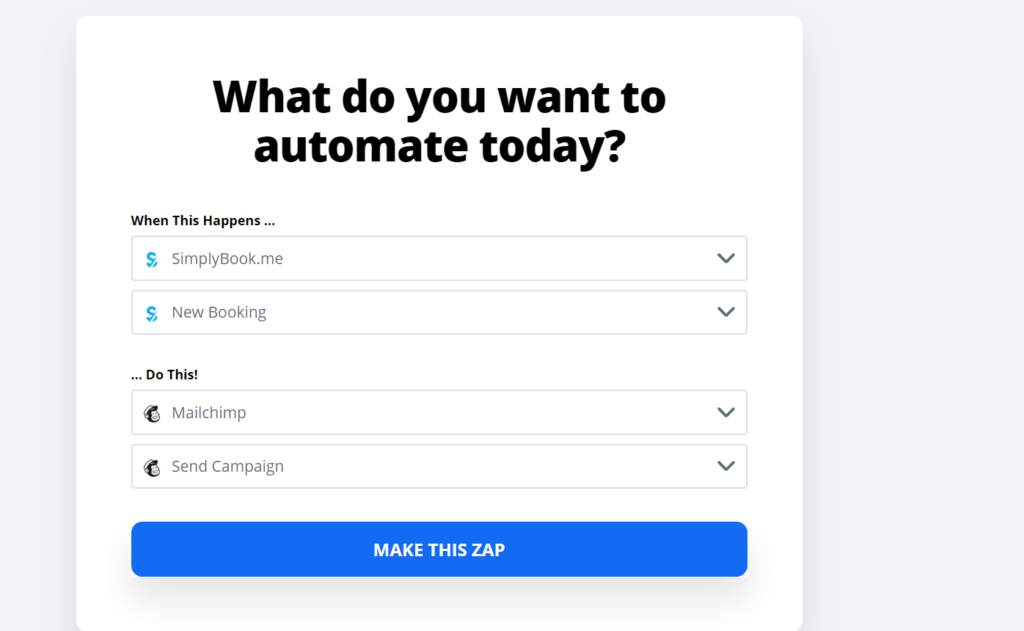Click the SimplyBook icon beside New Booking
The height and width of the screenshot is (631, 1024).
click(x=152, y=314)
